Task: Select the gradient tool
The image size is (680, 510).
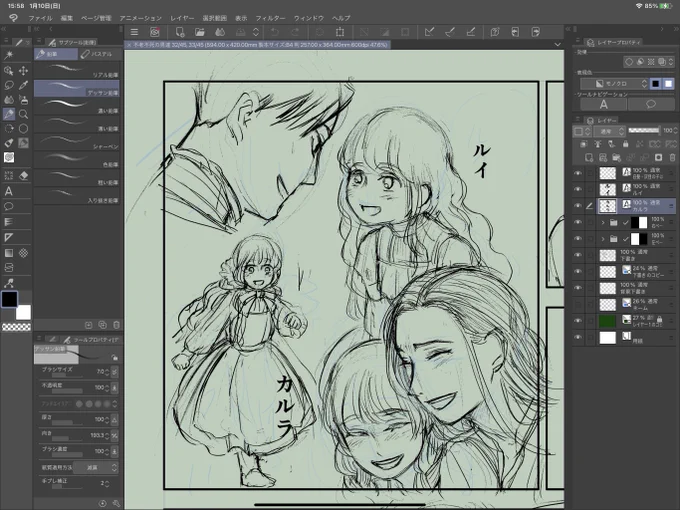Action: pyautogui.click(x=9, y=253)
